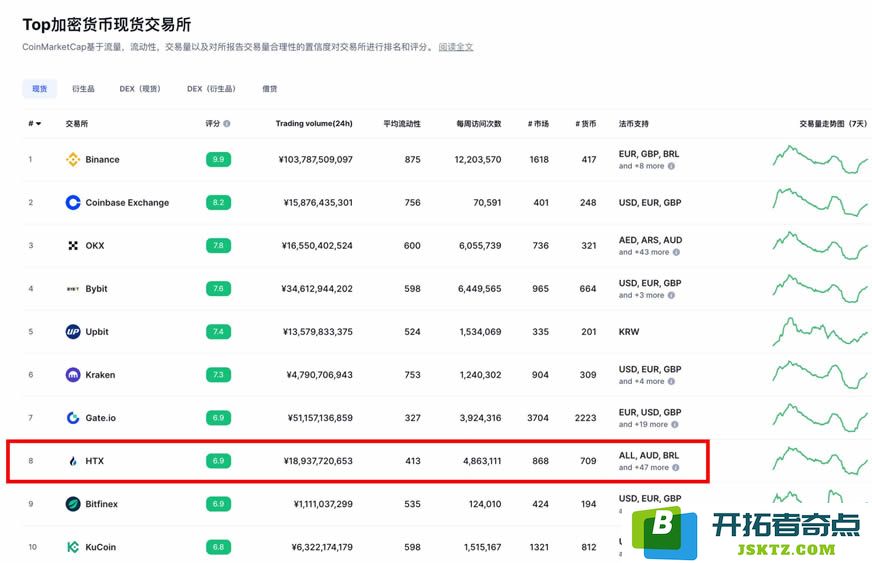Click the Bitfinex leaf logo icon
872x563 pixels.
(73, 504)
